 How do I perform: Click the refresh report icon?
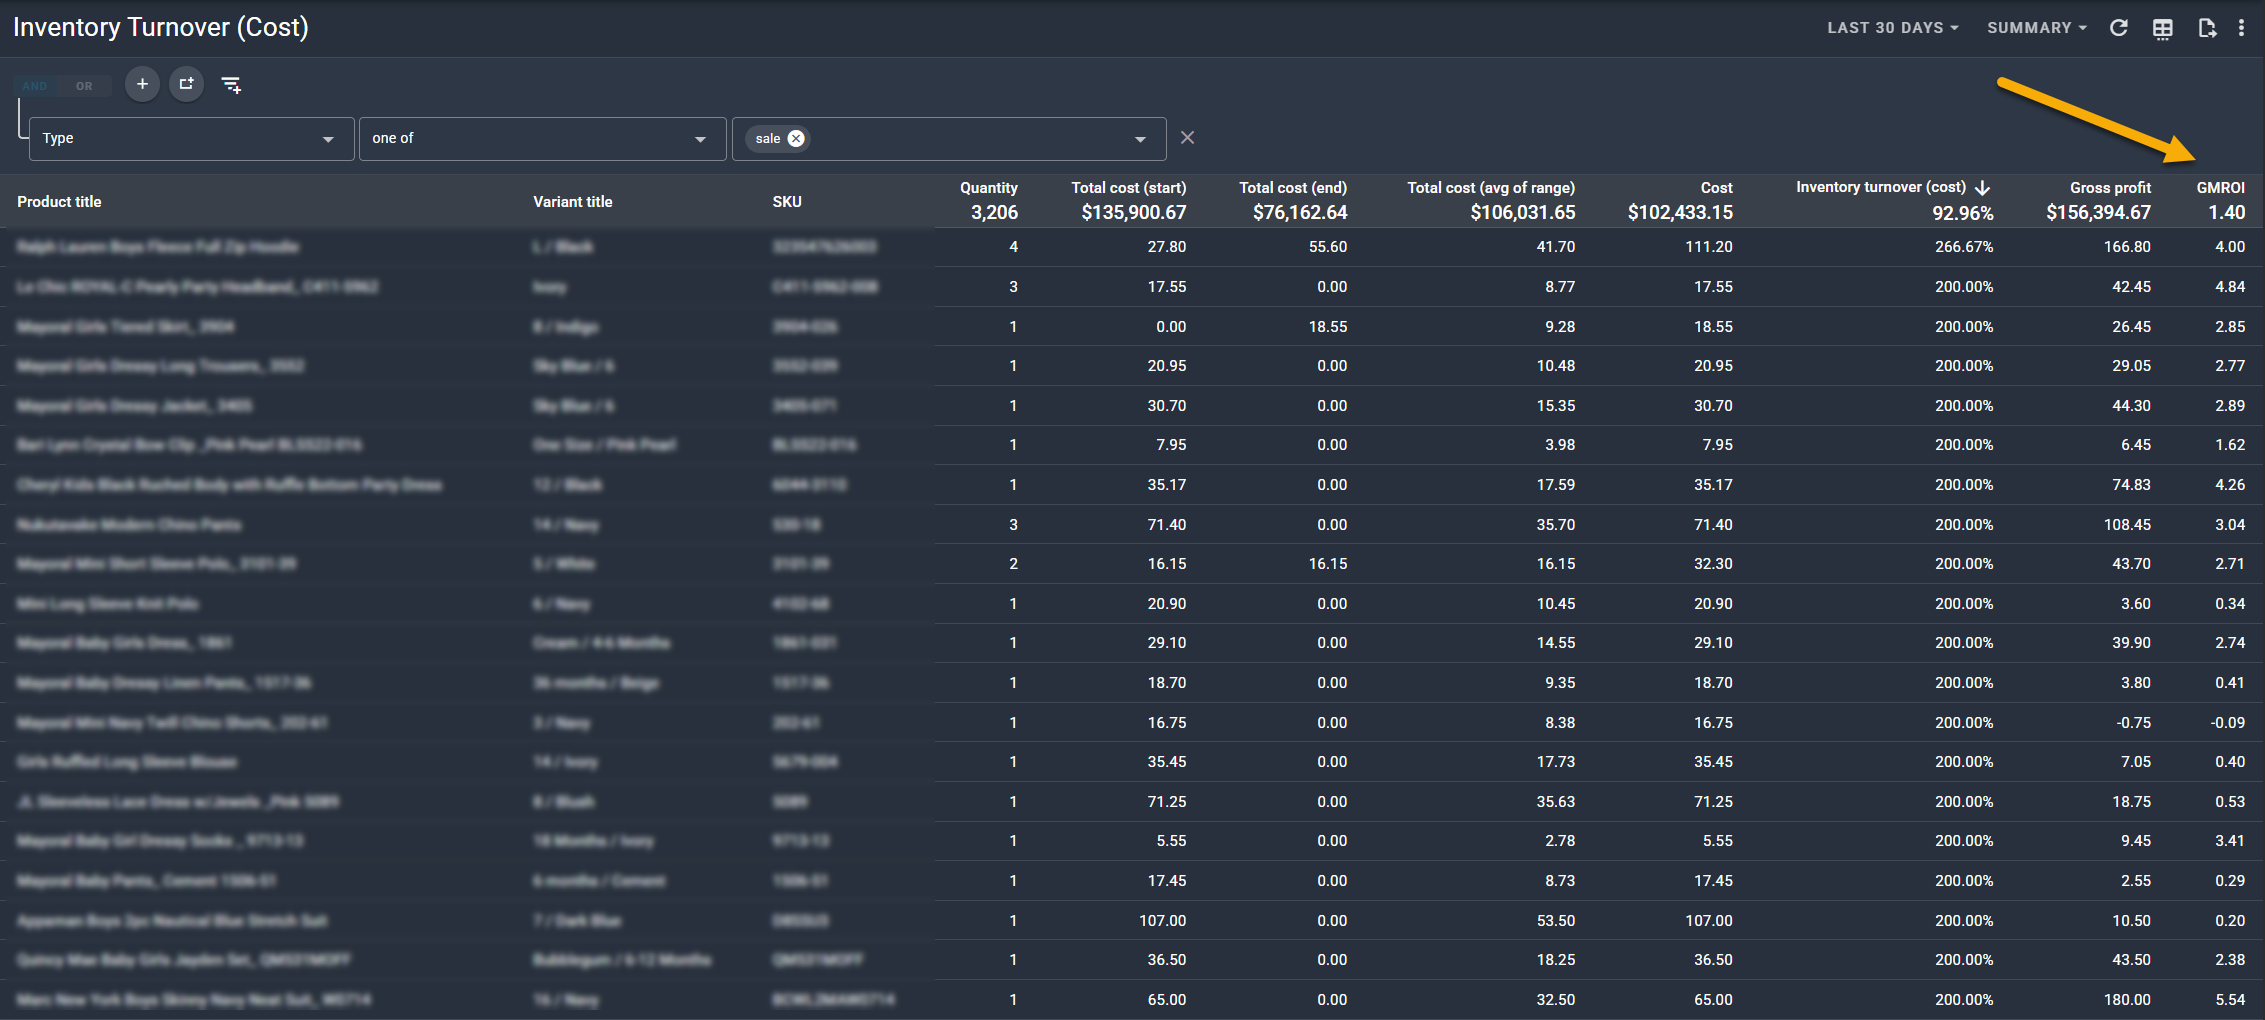(2118, 28)
